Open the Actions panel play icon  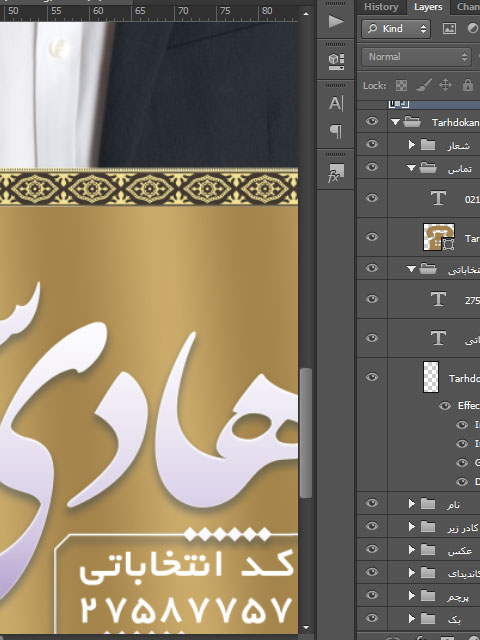click(x=336, y=22)
